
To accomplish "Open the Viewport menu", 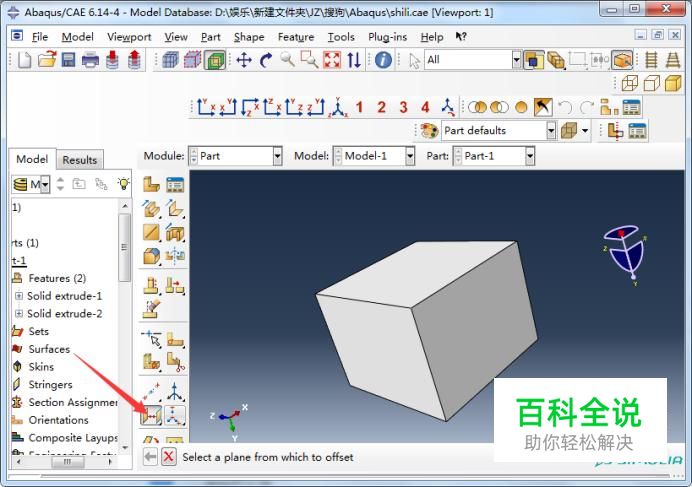I will coord(129,37).
